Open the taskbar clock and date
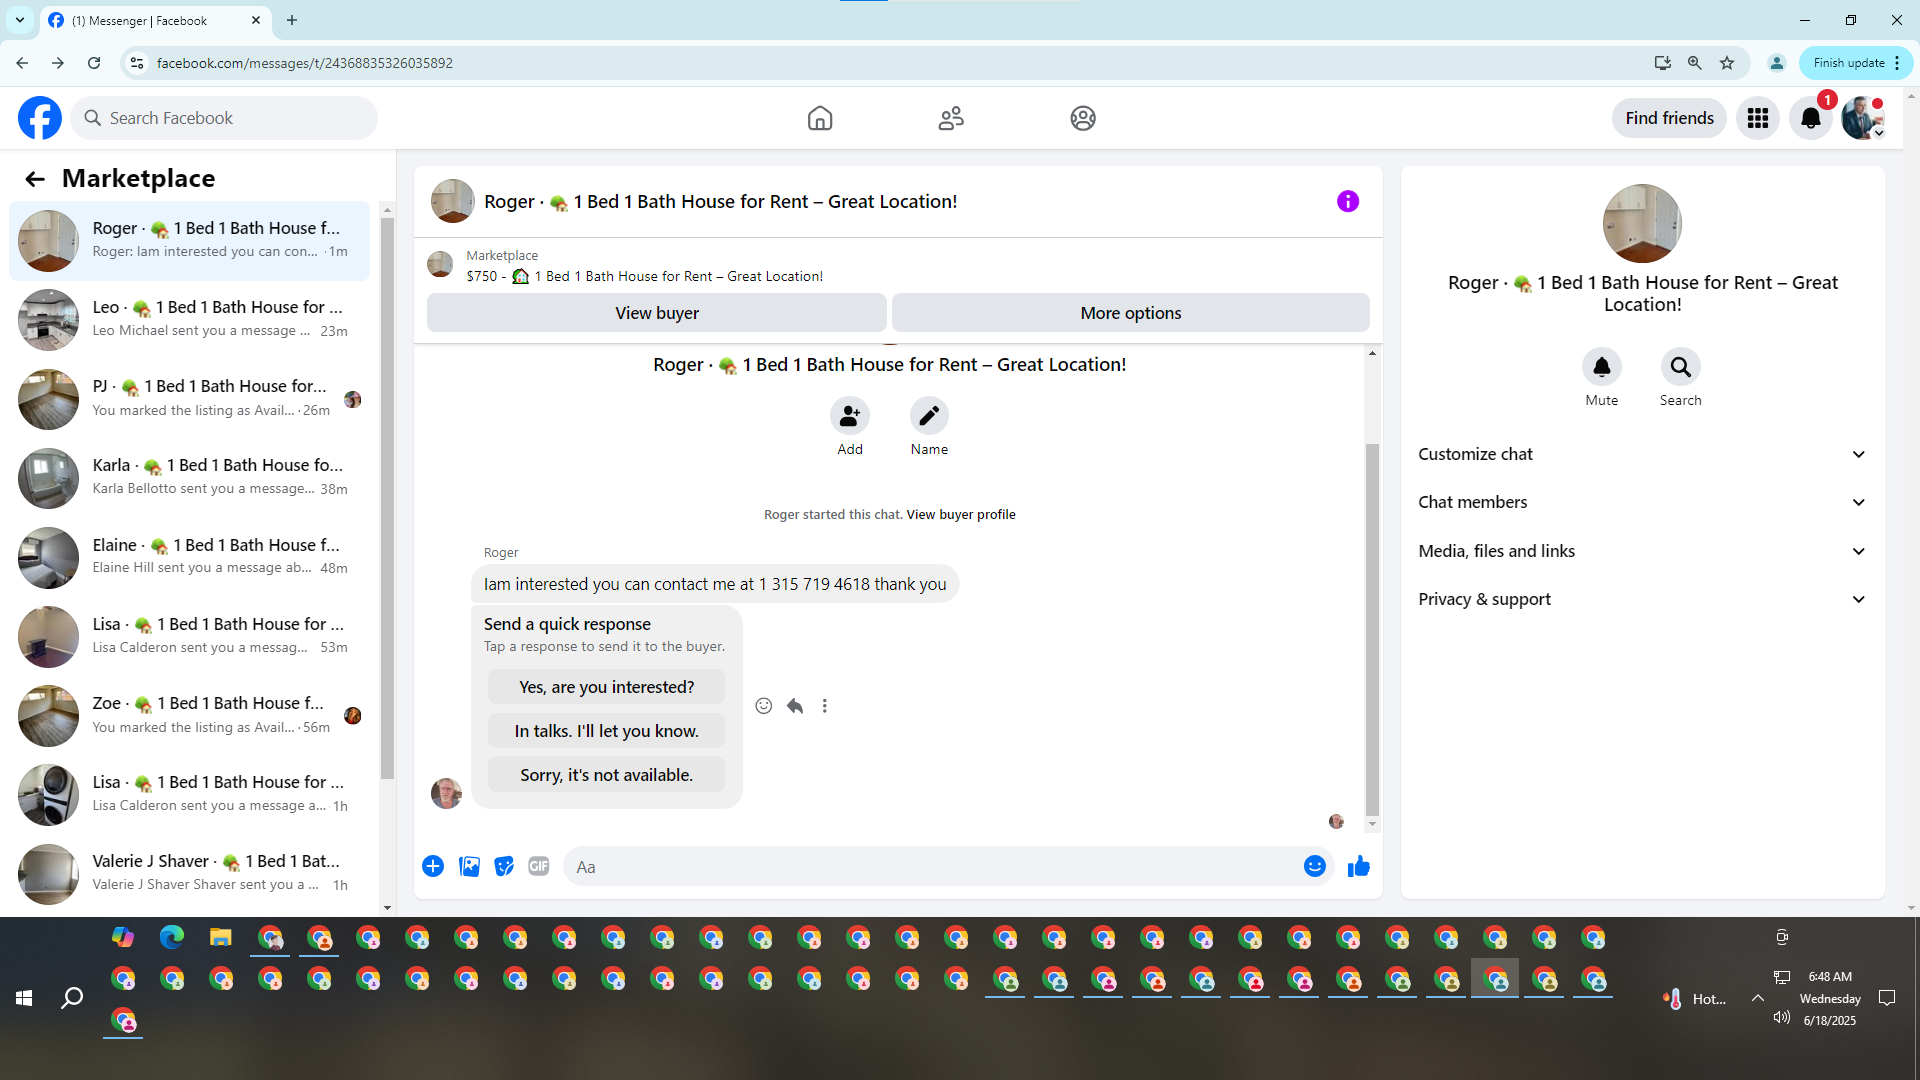Image resolution: width=1920 pixels, height=1080 pixels. click(1830, 998)
